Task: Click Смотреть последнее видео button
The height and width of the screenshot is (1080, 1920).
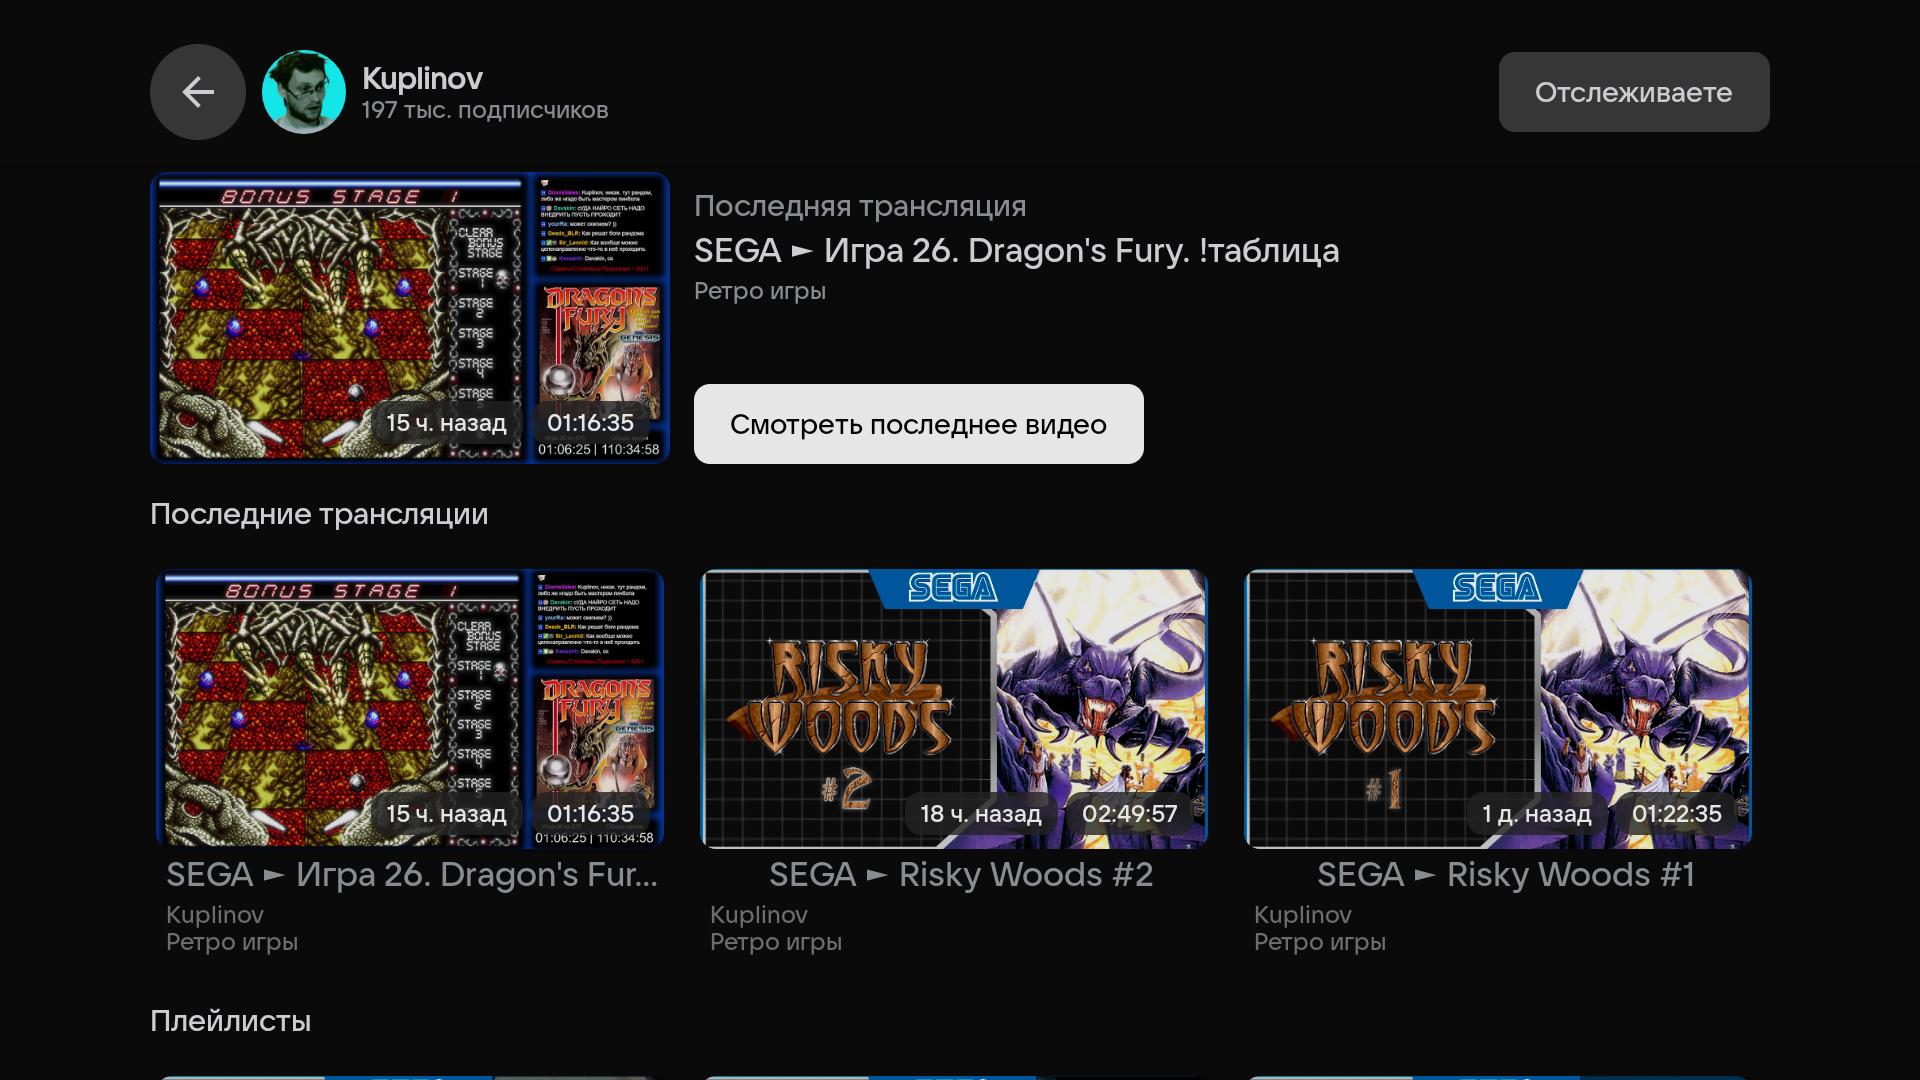Action: point(919,424)
